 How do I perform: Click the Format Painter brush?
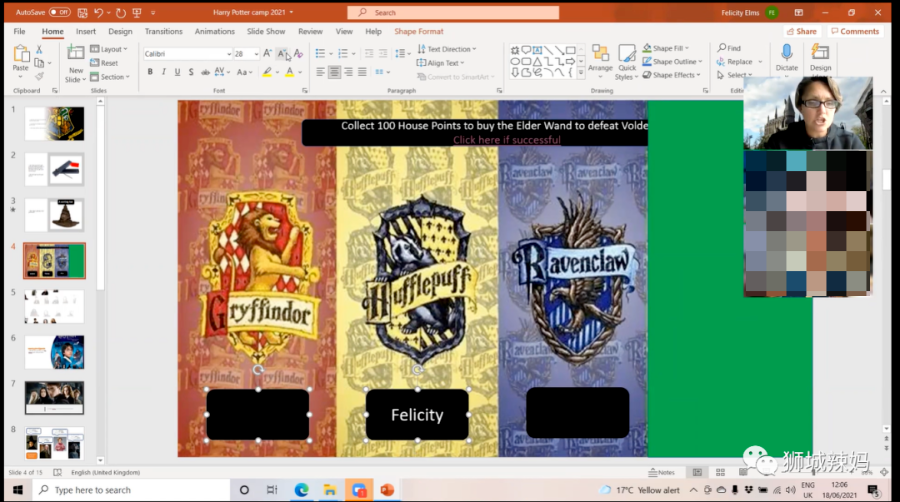[39, 76]
